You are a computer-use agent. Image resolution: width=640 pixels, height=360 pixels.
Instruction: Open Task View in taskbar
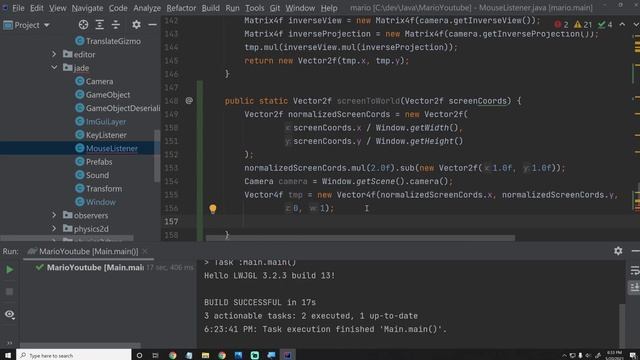click(156, 355)
